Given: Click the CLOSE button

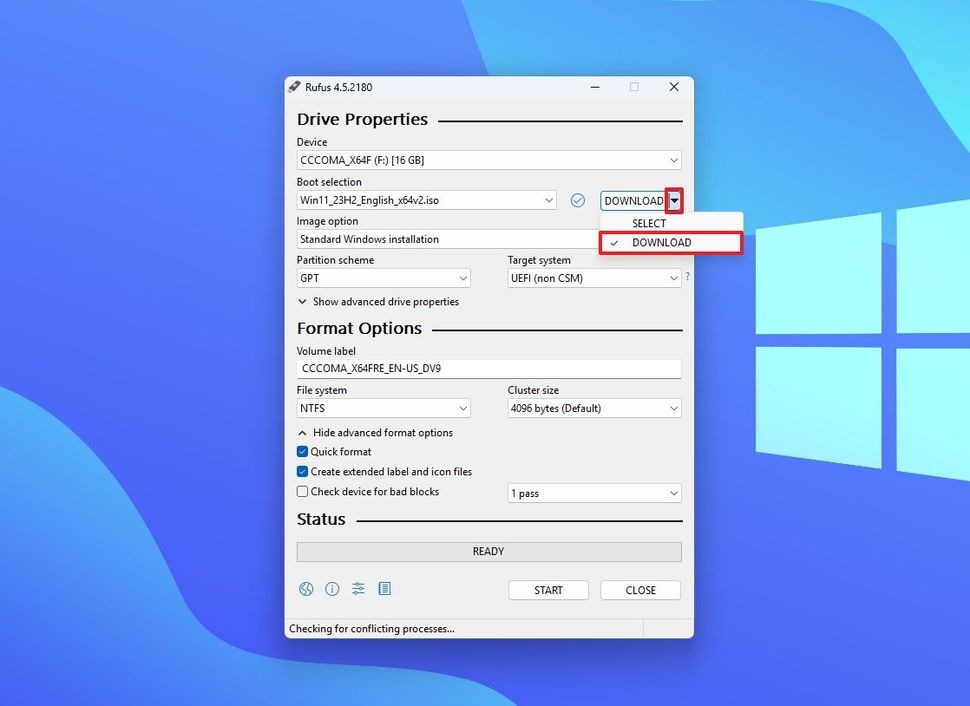Looking at the screenshot, I should tap(640, 590).
